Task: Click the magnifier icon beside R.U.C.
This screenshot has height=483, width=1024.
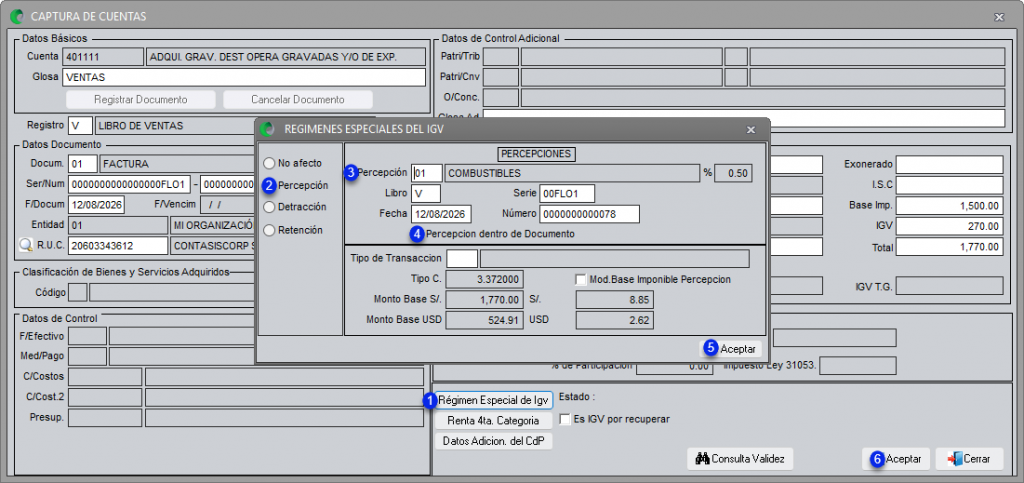Action: pyautogui.click(x=25, y=245)
